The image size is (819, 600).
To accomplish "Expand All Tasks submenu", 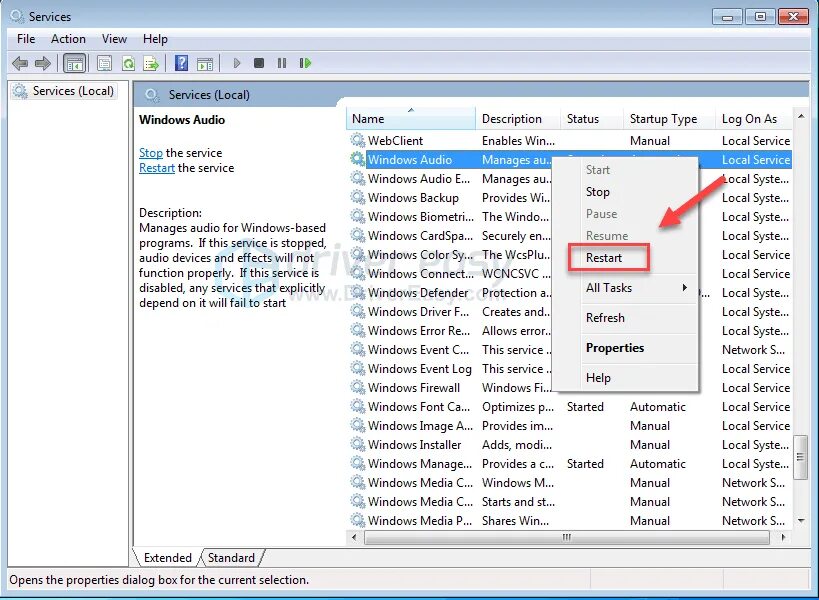I will [626, 288].
